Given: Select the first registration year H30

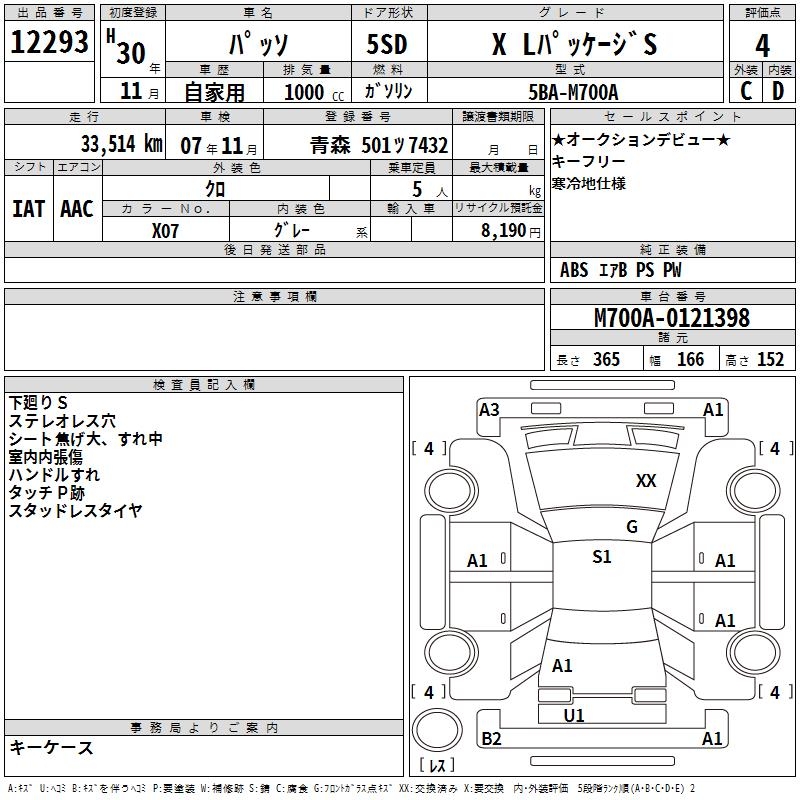Looking at the screenshot, I should point(126,47).
